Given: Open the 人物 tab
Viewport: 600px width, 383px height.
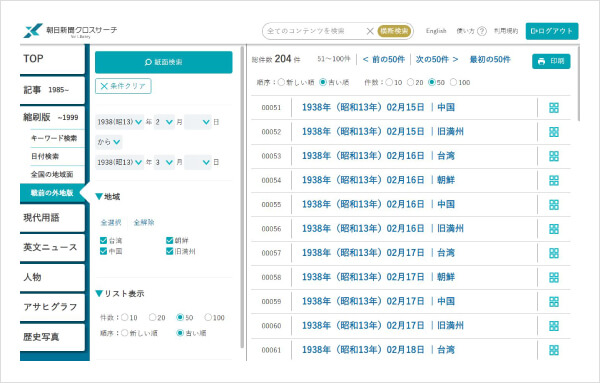Looking at the screenshot, I should click(52, 277).
